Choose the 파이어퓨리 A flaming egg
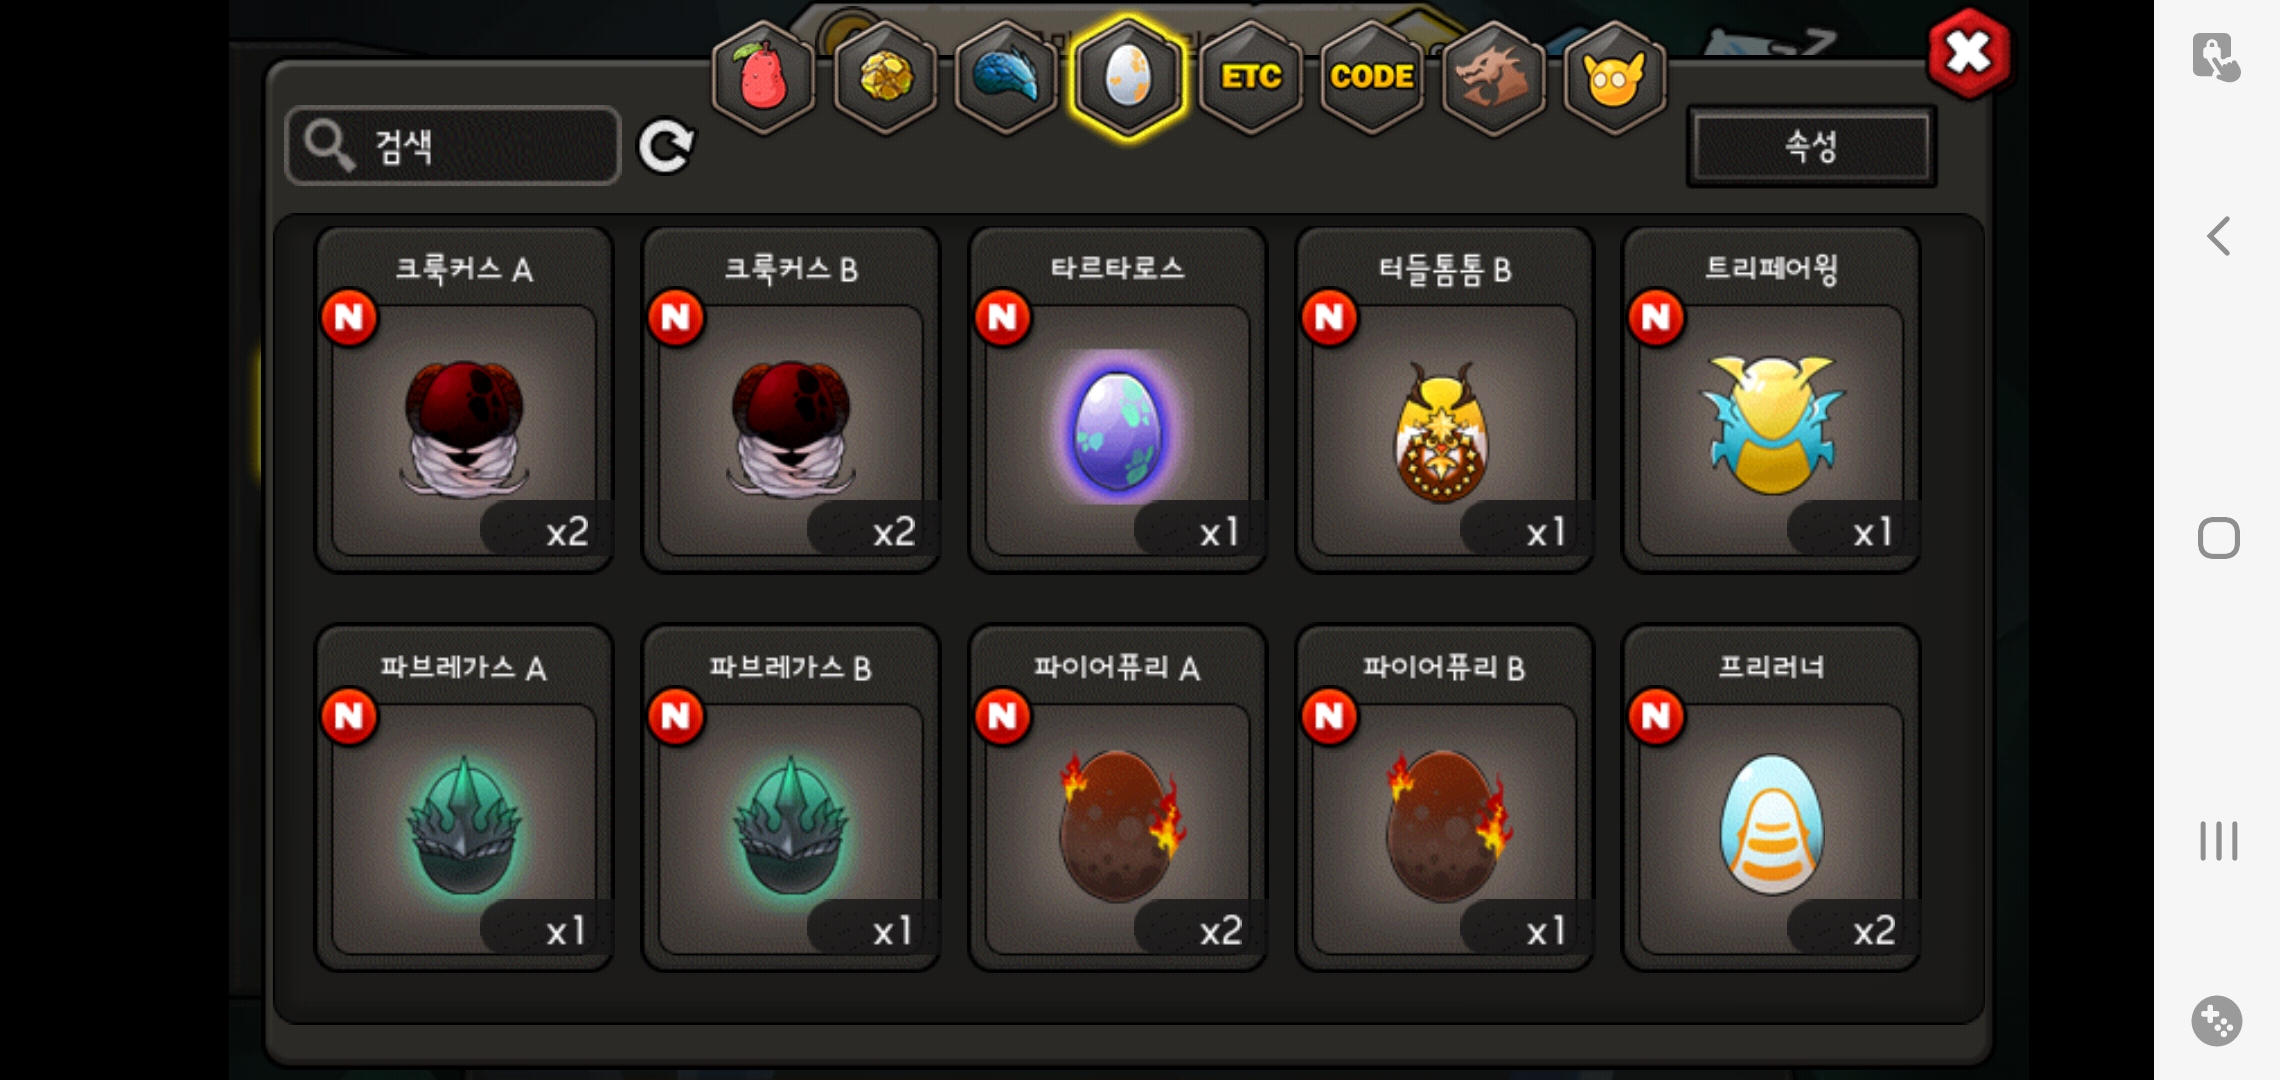 pyautogui.click(x=1118, y=798)
